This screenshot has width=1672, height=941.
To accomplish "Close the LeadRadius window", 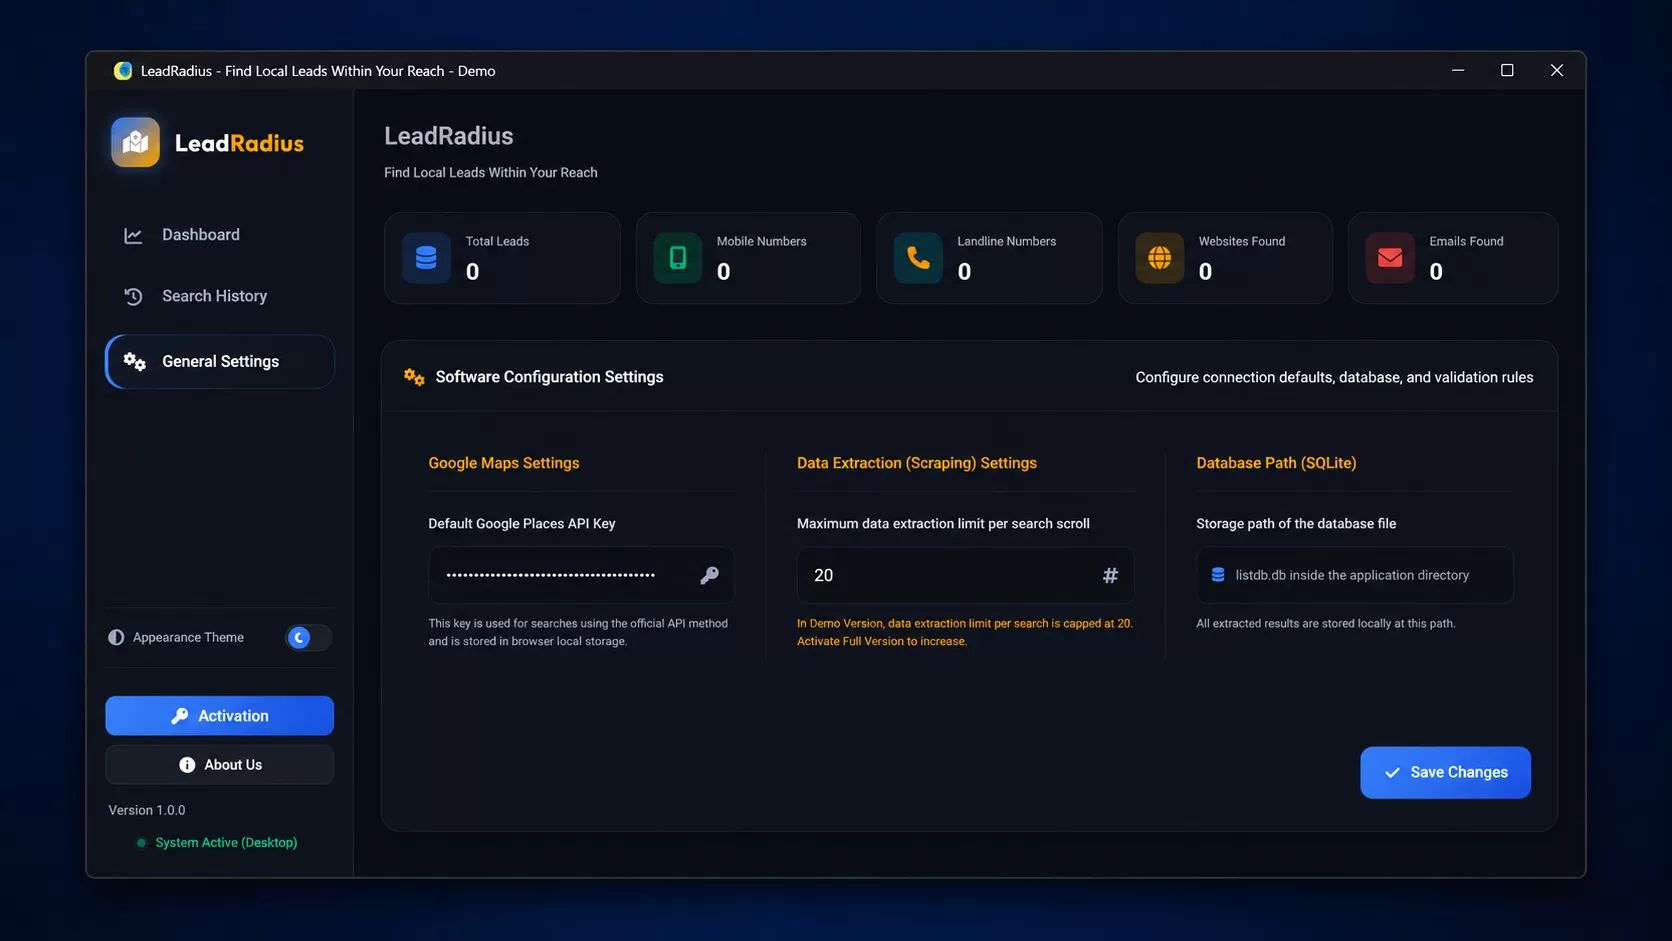I will point(1557,70).
